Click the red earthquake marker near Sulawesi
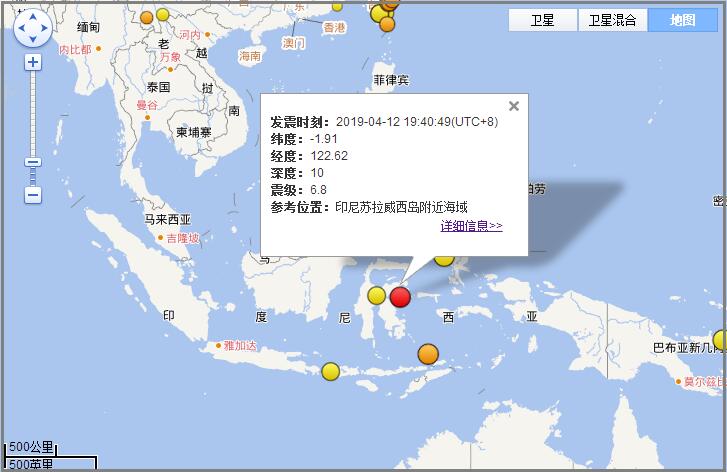 [400, 297]
